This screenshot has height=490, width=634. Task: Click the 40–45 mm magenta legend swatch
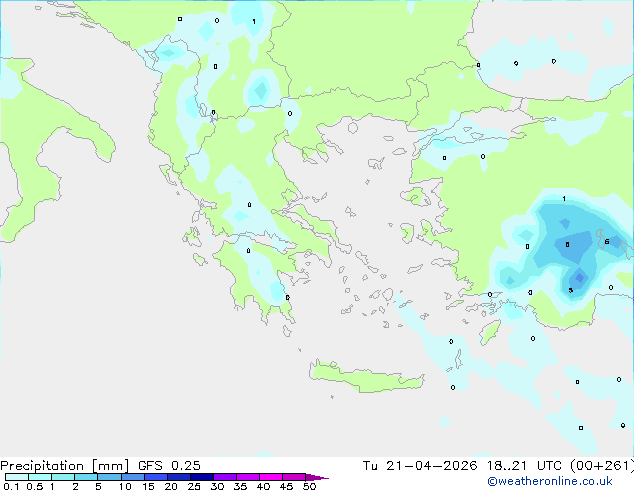[x=271, y=477]
